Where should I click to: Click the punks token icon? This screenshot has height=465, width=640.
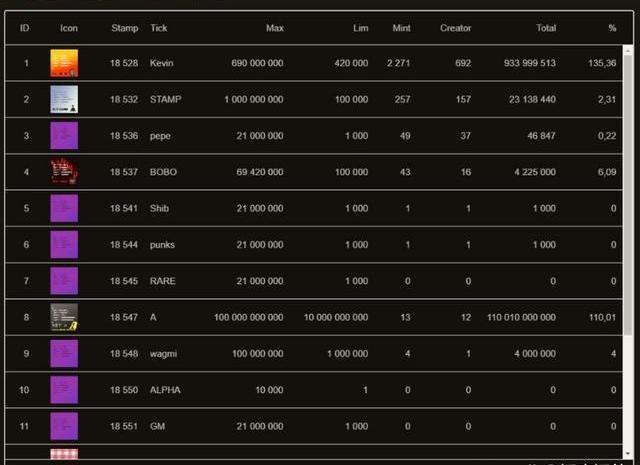pos(64,244)
